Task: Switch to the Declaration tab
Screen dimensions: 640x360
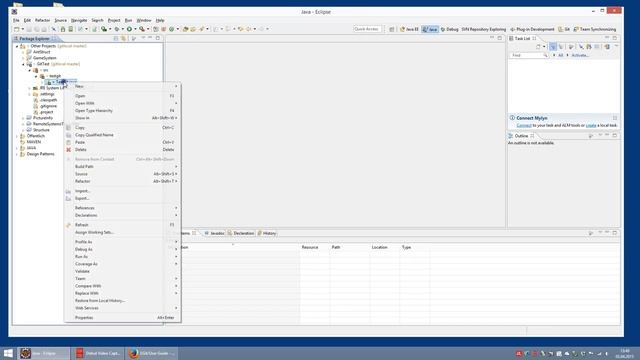Action: click(241, 233)
